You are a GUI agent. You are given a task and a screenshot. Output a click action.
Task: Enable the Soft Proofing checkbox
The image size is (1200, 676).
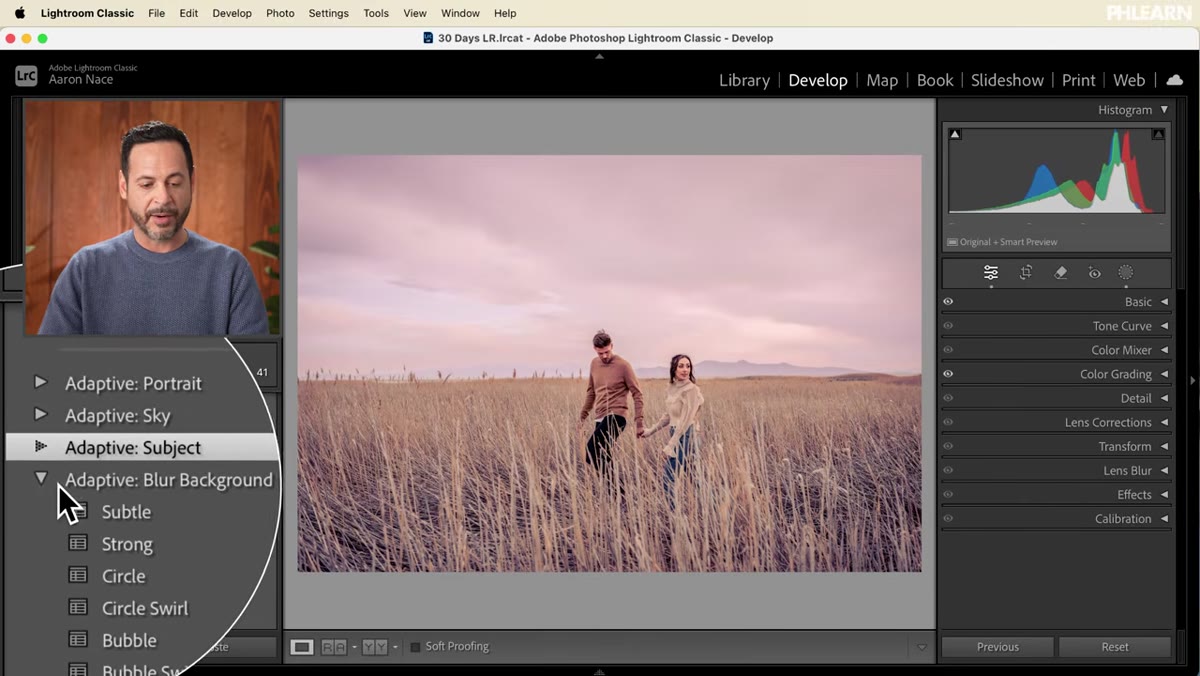pos(416,647)
